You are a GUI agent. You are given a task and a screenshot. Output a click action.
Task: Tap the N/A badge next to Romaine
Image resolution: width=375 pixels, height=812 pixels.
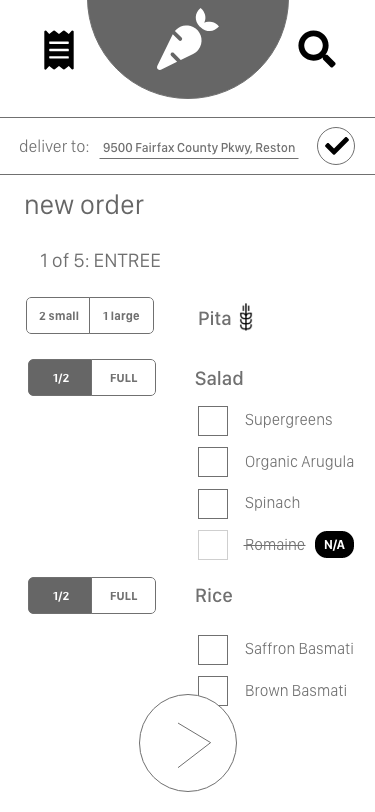pyautogui.click(x=335, y=545)
